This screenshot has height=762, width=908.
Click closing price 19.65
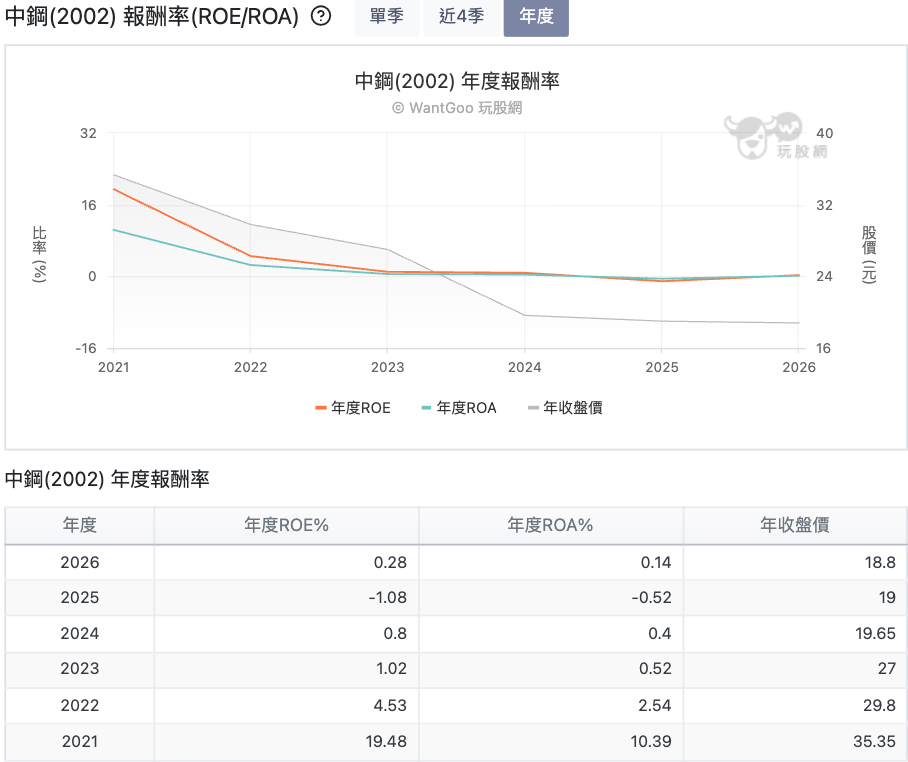click(x=876, y=633)
